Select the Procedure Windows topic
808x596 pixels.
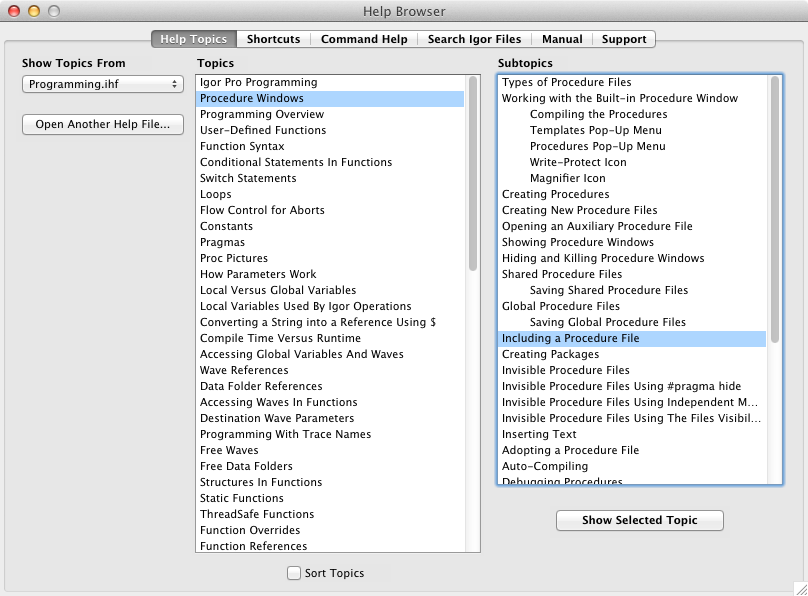tap(330, 98)
